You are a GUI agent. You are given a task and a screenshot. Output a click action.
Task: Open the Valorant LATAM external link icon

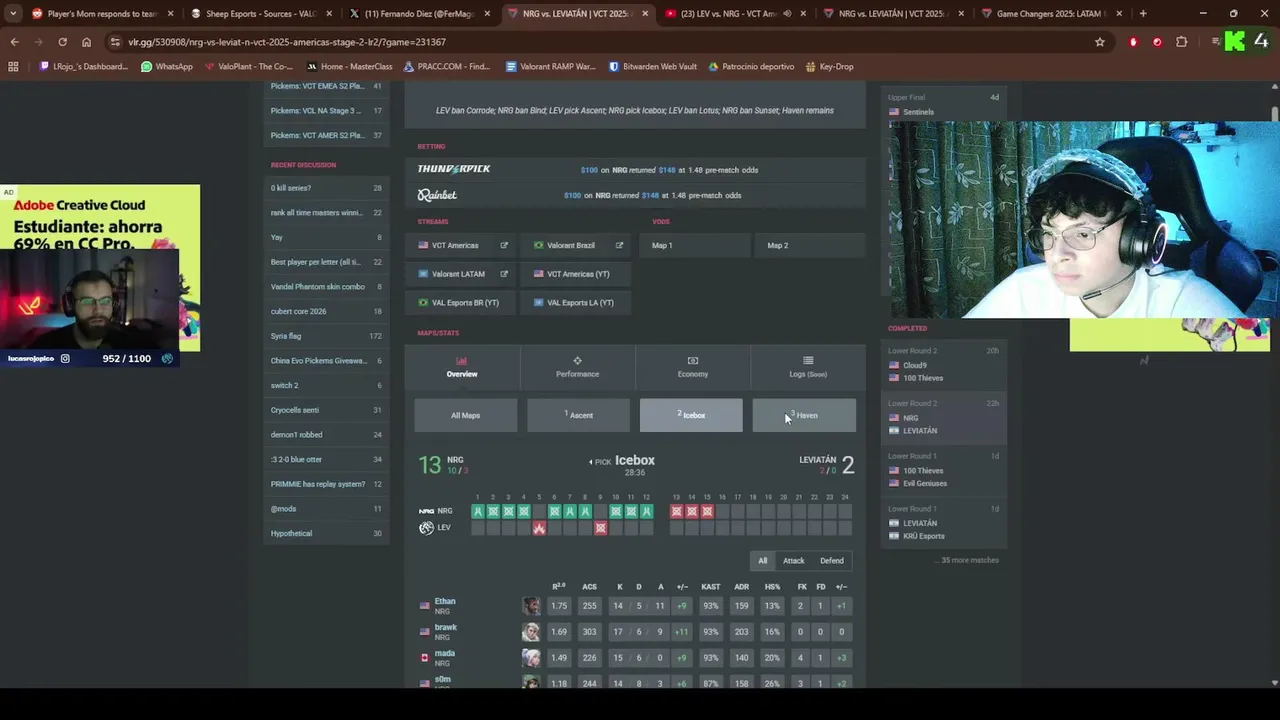click(x=504, y=274)
